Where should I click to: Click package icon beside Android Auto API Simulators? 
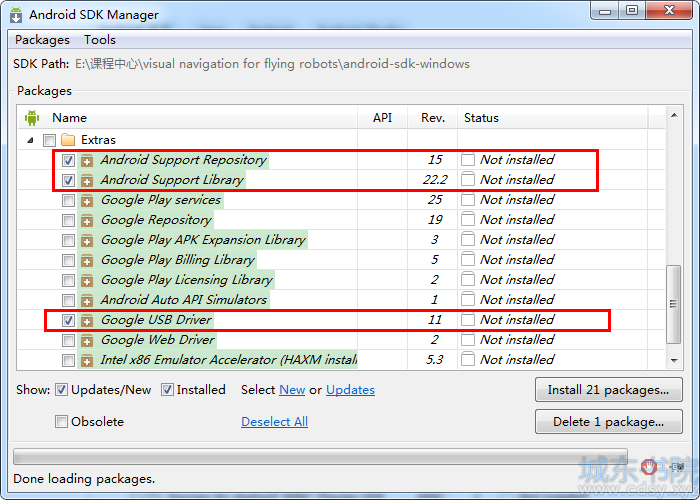87,300
